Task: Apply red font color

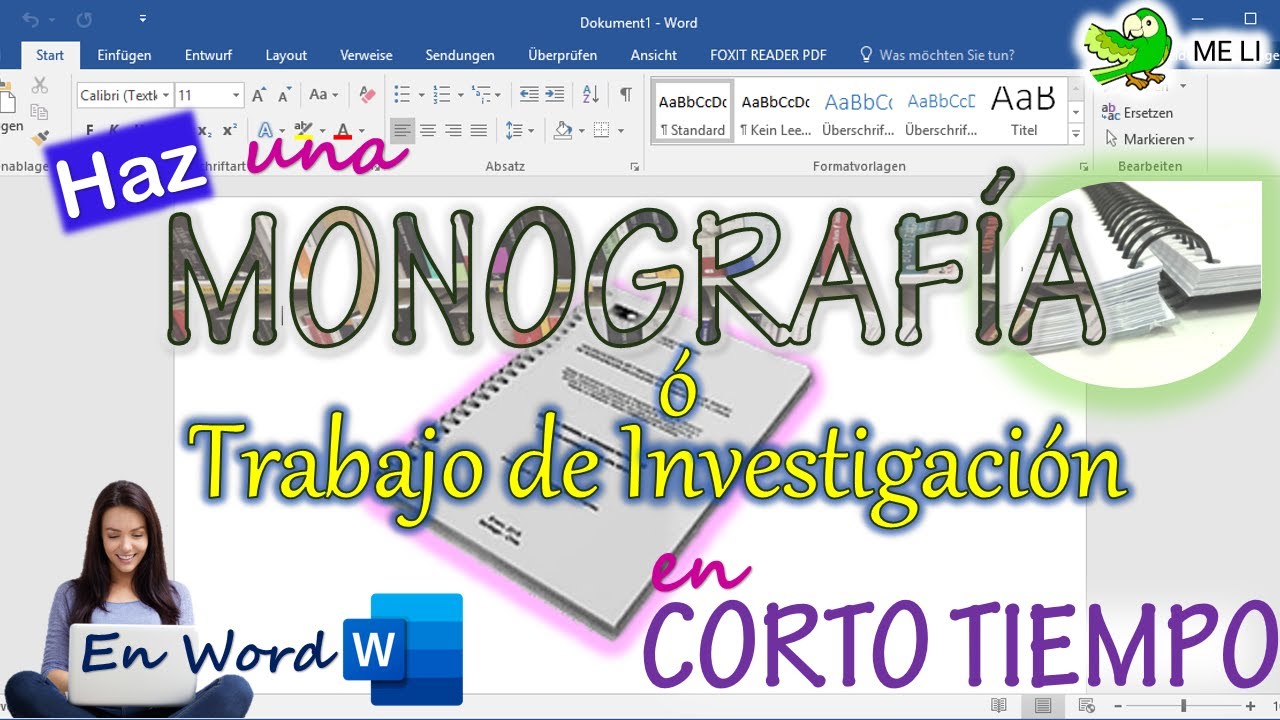Action: [343, 130]
